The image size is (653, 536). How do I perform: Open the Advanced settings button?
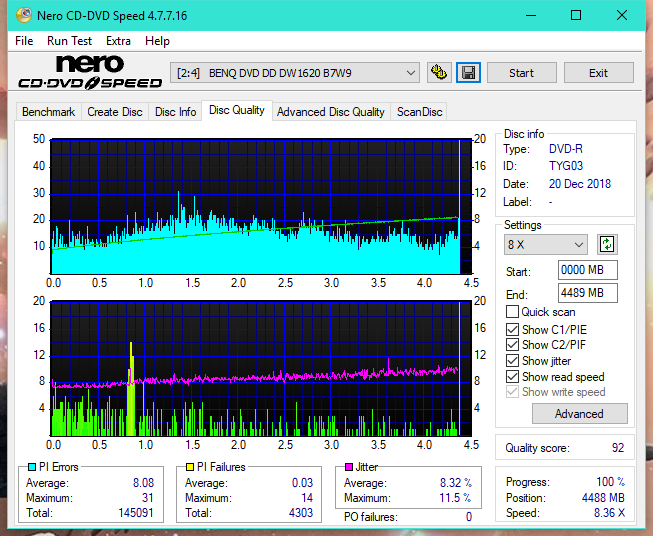tap(579, 414)
